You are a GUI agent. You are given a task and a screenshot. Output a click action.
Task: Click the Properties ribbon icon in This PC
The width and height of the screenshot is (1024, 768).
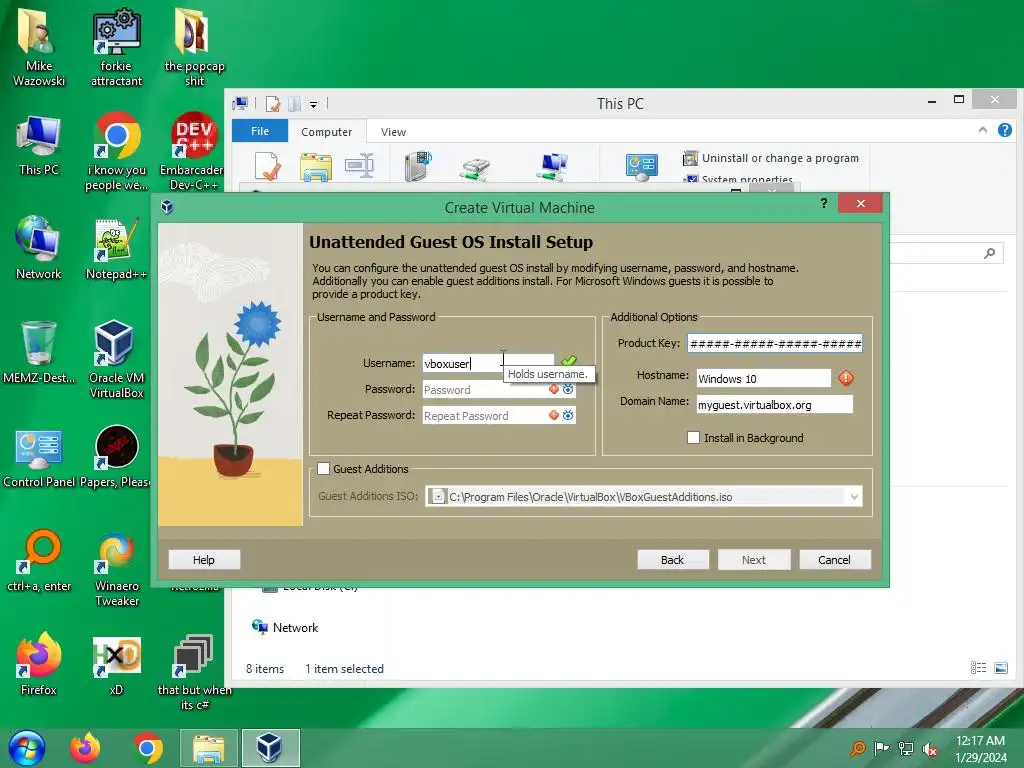pos(268,166)
